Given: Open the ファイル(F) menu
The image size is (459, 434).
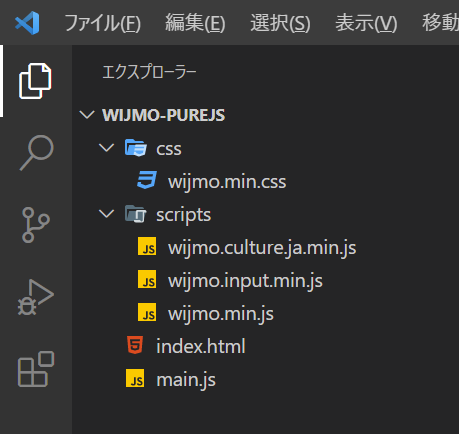Looking at the screenshot, I should click(103, 23).
